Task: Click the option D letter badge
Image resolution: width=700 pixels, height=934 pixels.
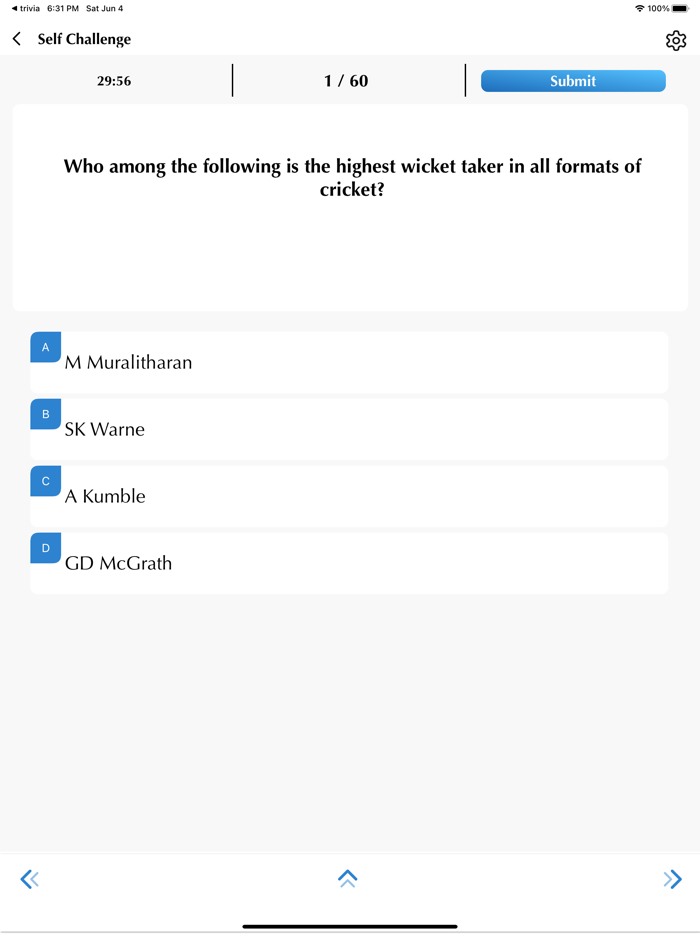Action: (45, 548)
